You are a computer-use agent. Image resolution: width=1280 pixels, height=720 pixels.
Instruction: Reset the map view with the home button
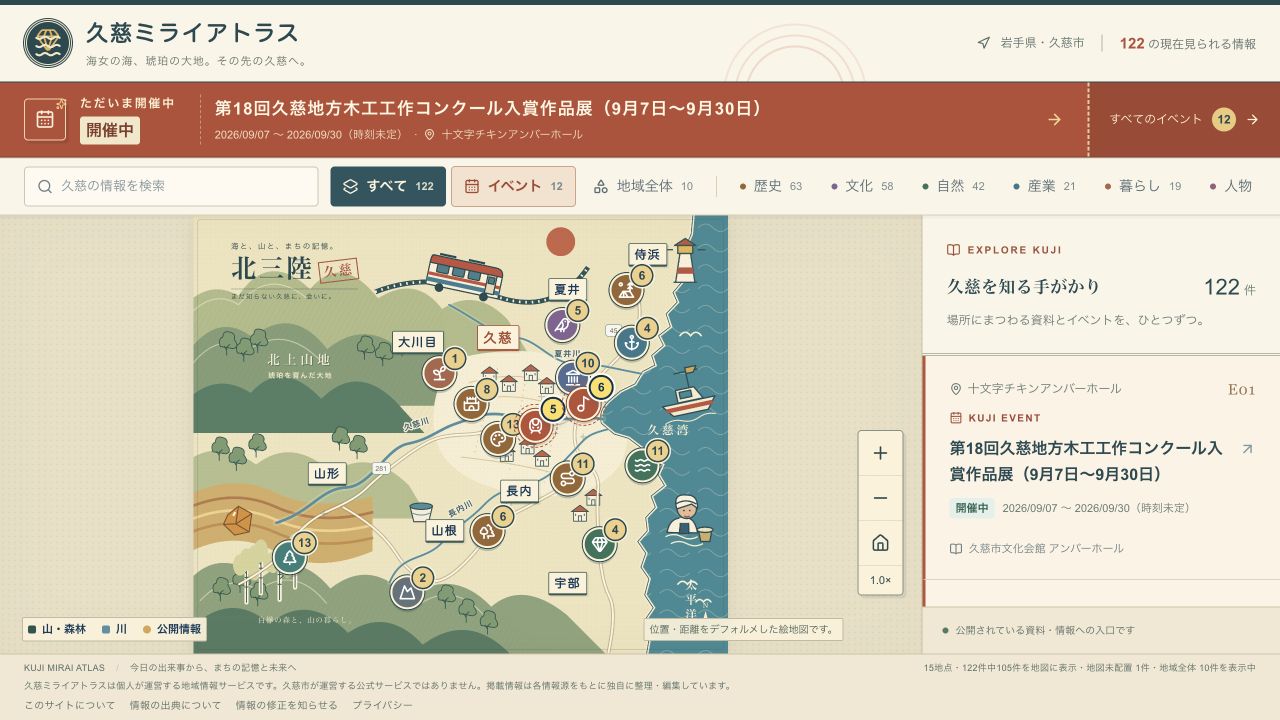(880, 543)
